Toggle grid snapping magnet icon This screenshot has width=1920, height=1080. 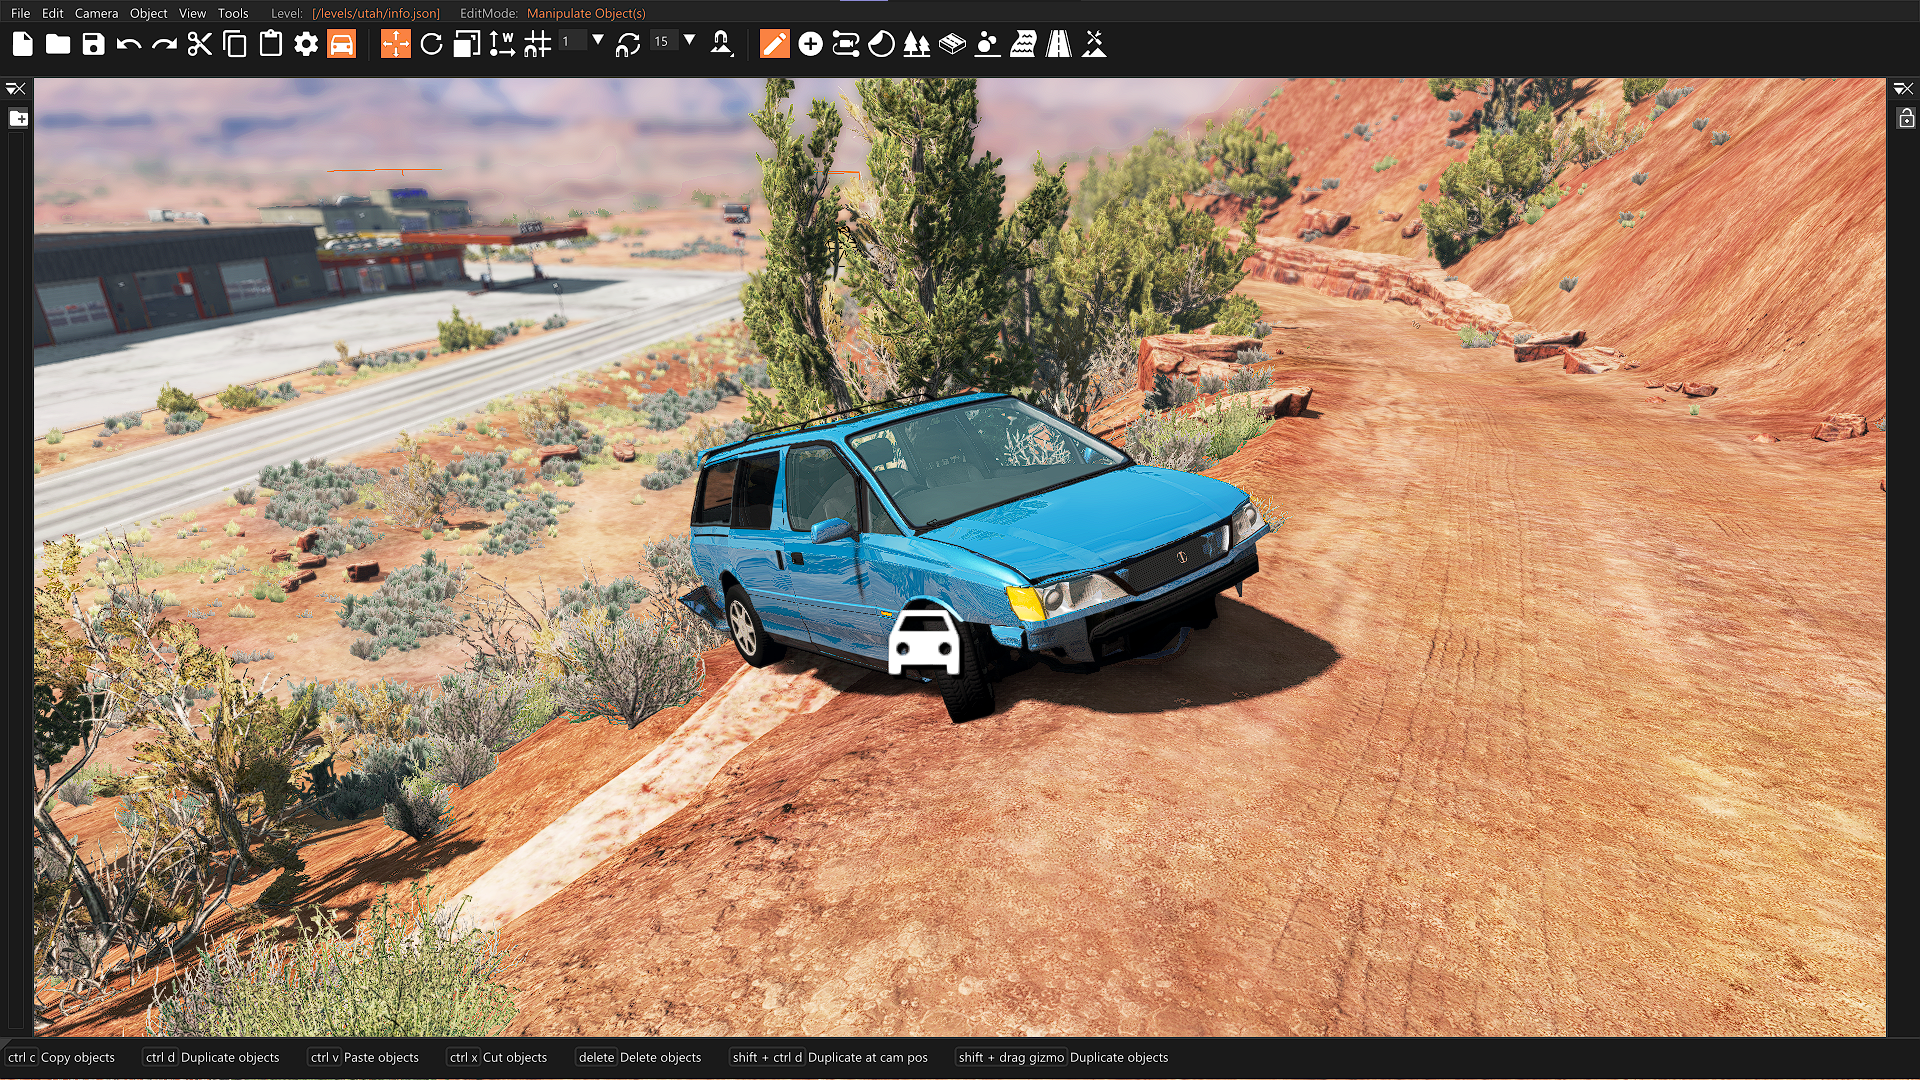point(538,44)
